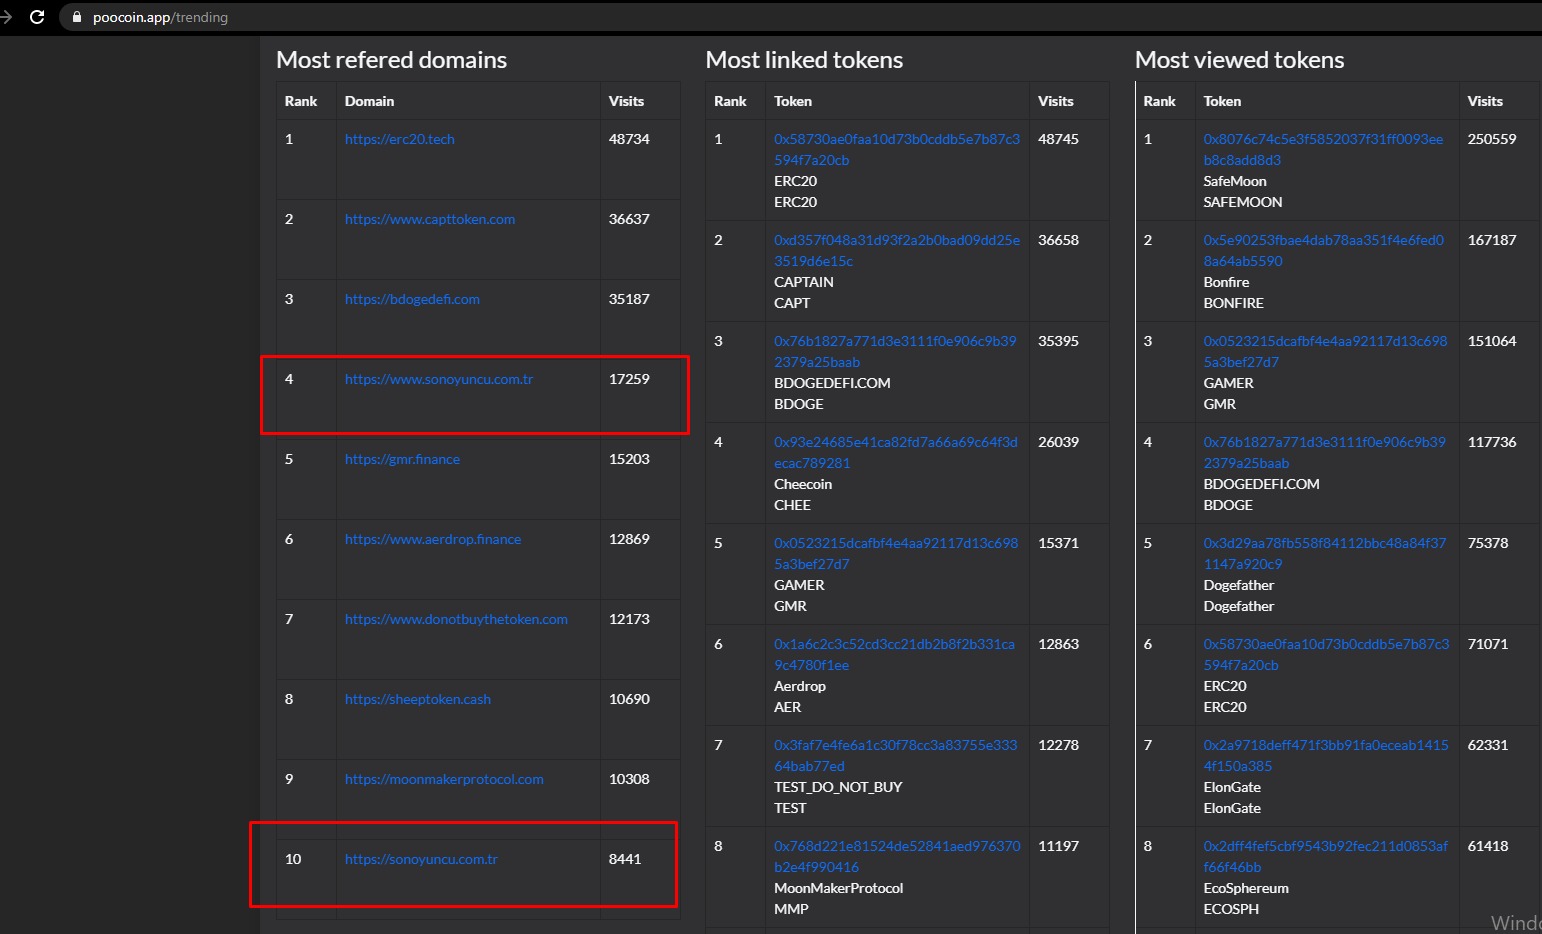Screen dimensions: 1542x934
Task: Select visits value 48745 in linked tokens
Action: (1058, 139)
